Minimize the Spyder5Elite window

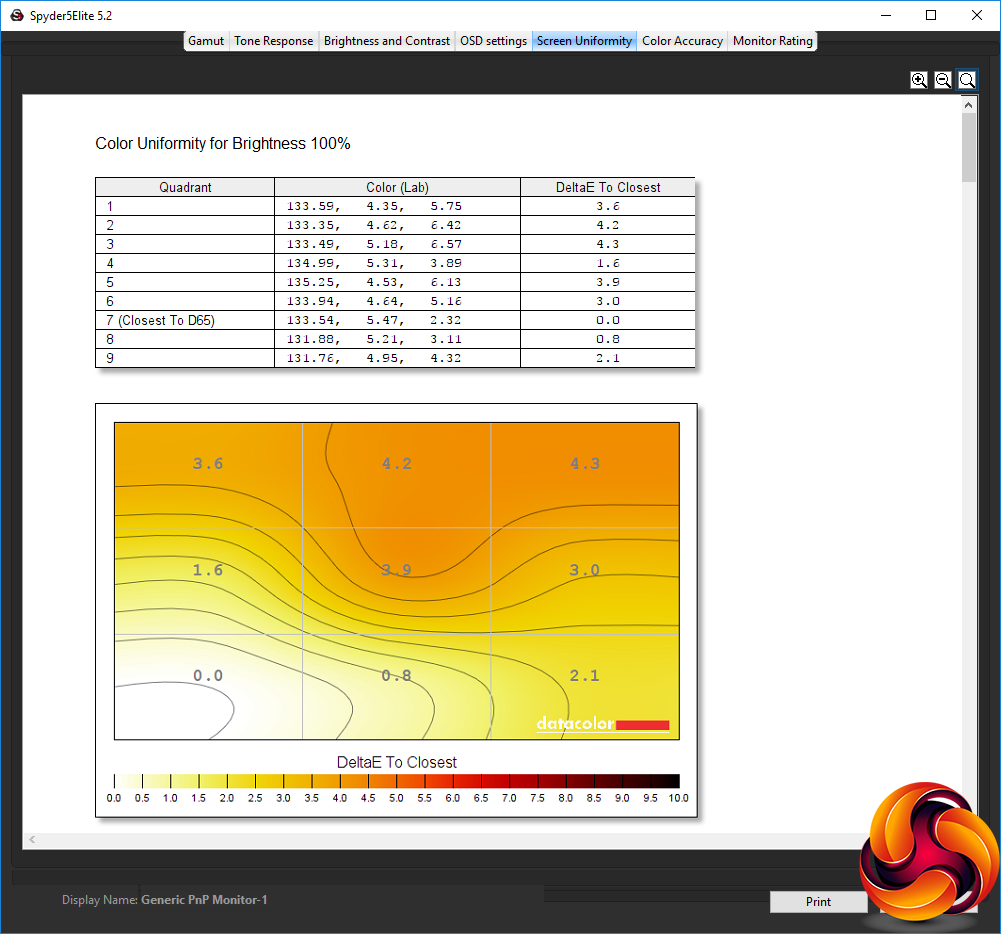[885, 15]
